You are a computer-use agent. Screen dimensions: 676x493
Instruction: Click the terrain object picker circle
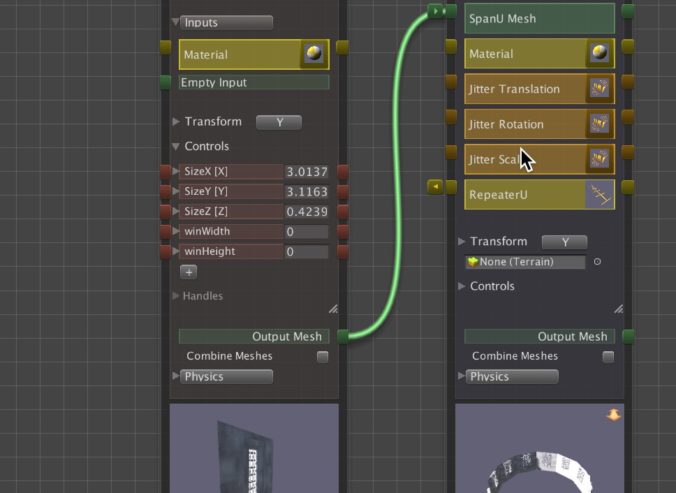point(598,263)
